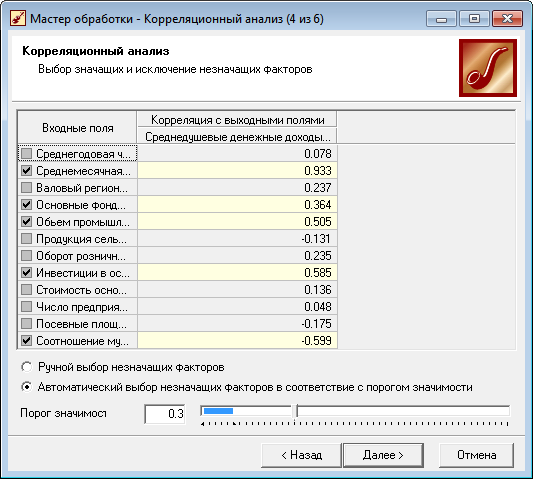Minimize the Мастер обработки window

441,19
